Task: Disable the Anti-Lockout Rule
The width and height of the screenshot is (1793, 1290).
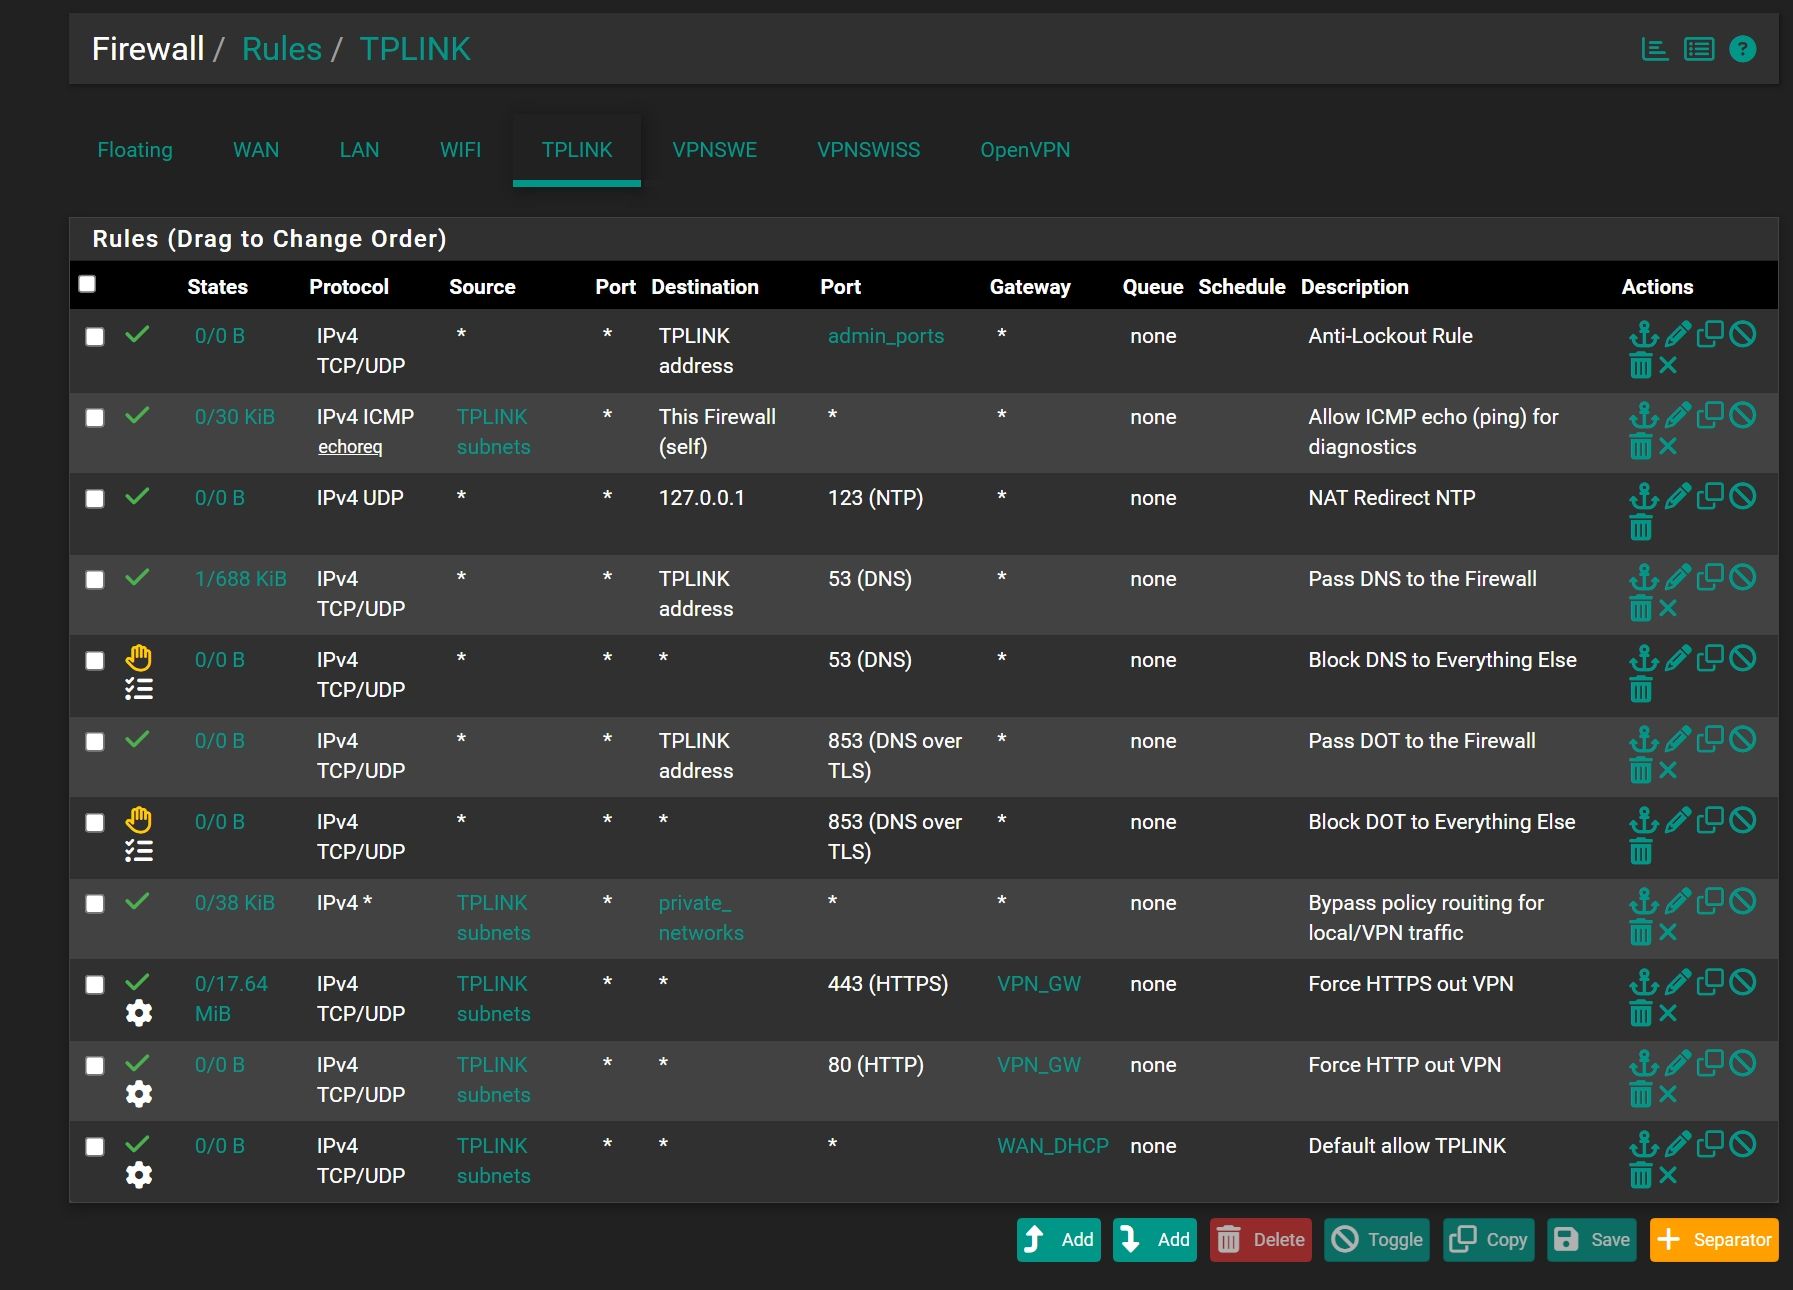Action: (x=1742, y=334)
